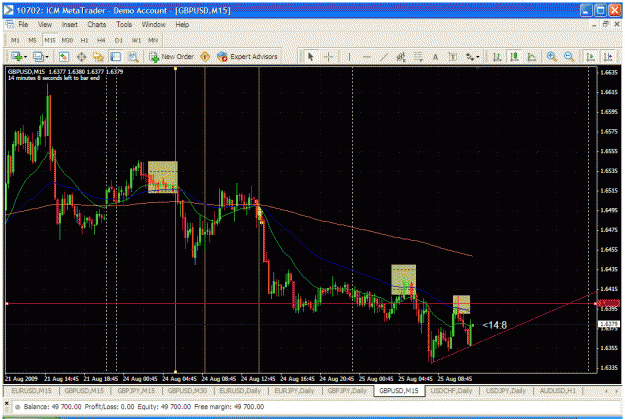
Task: Switch to the EURUSD,Daily chart tab
Action: 240,391
